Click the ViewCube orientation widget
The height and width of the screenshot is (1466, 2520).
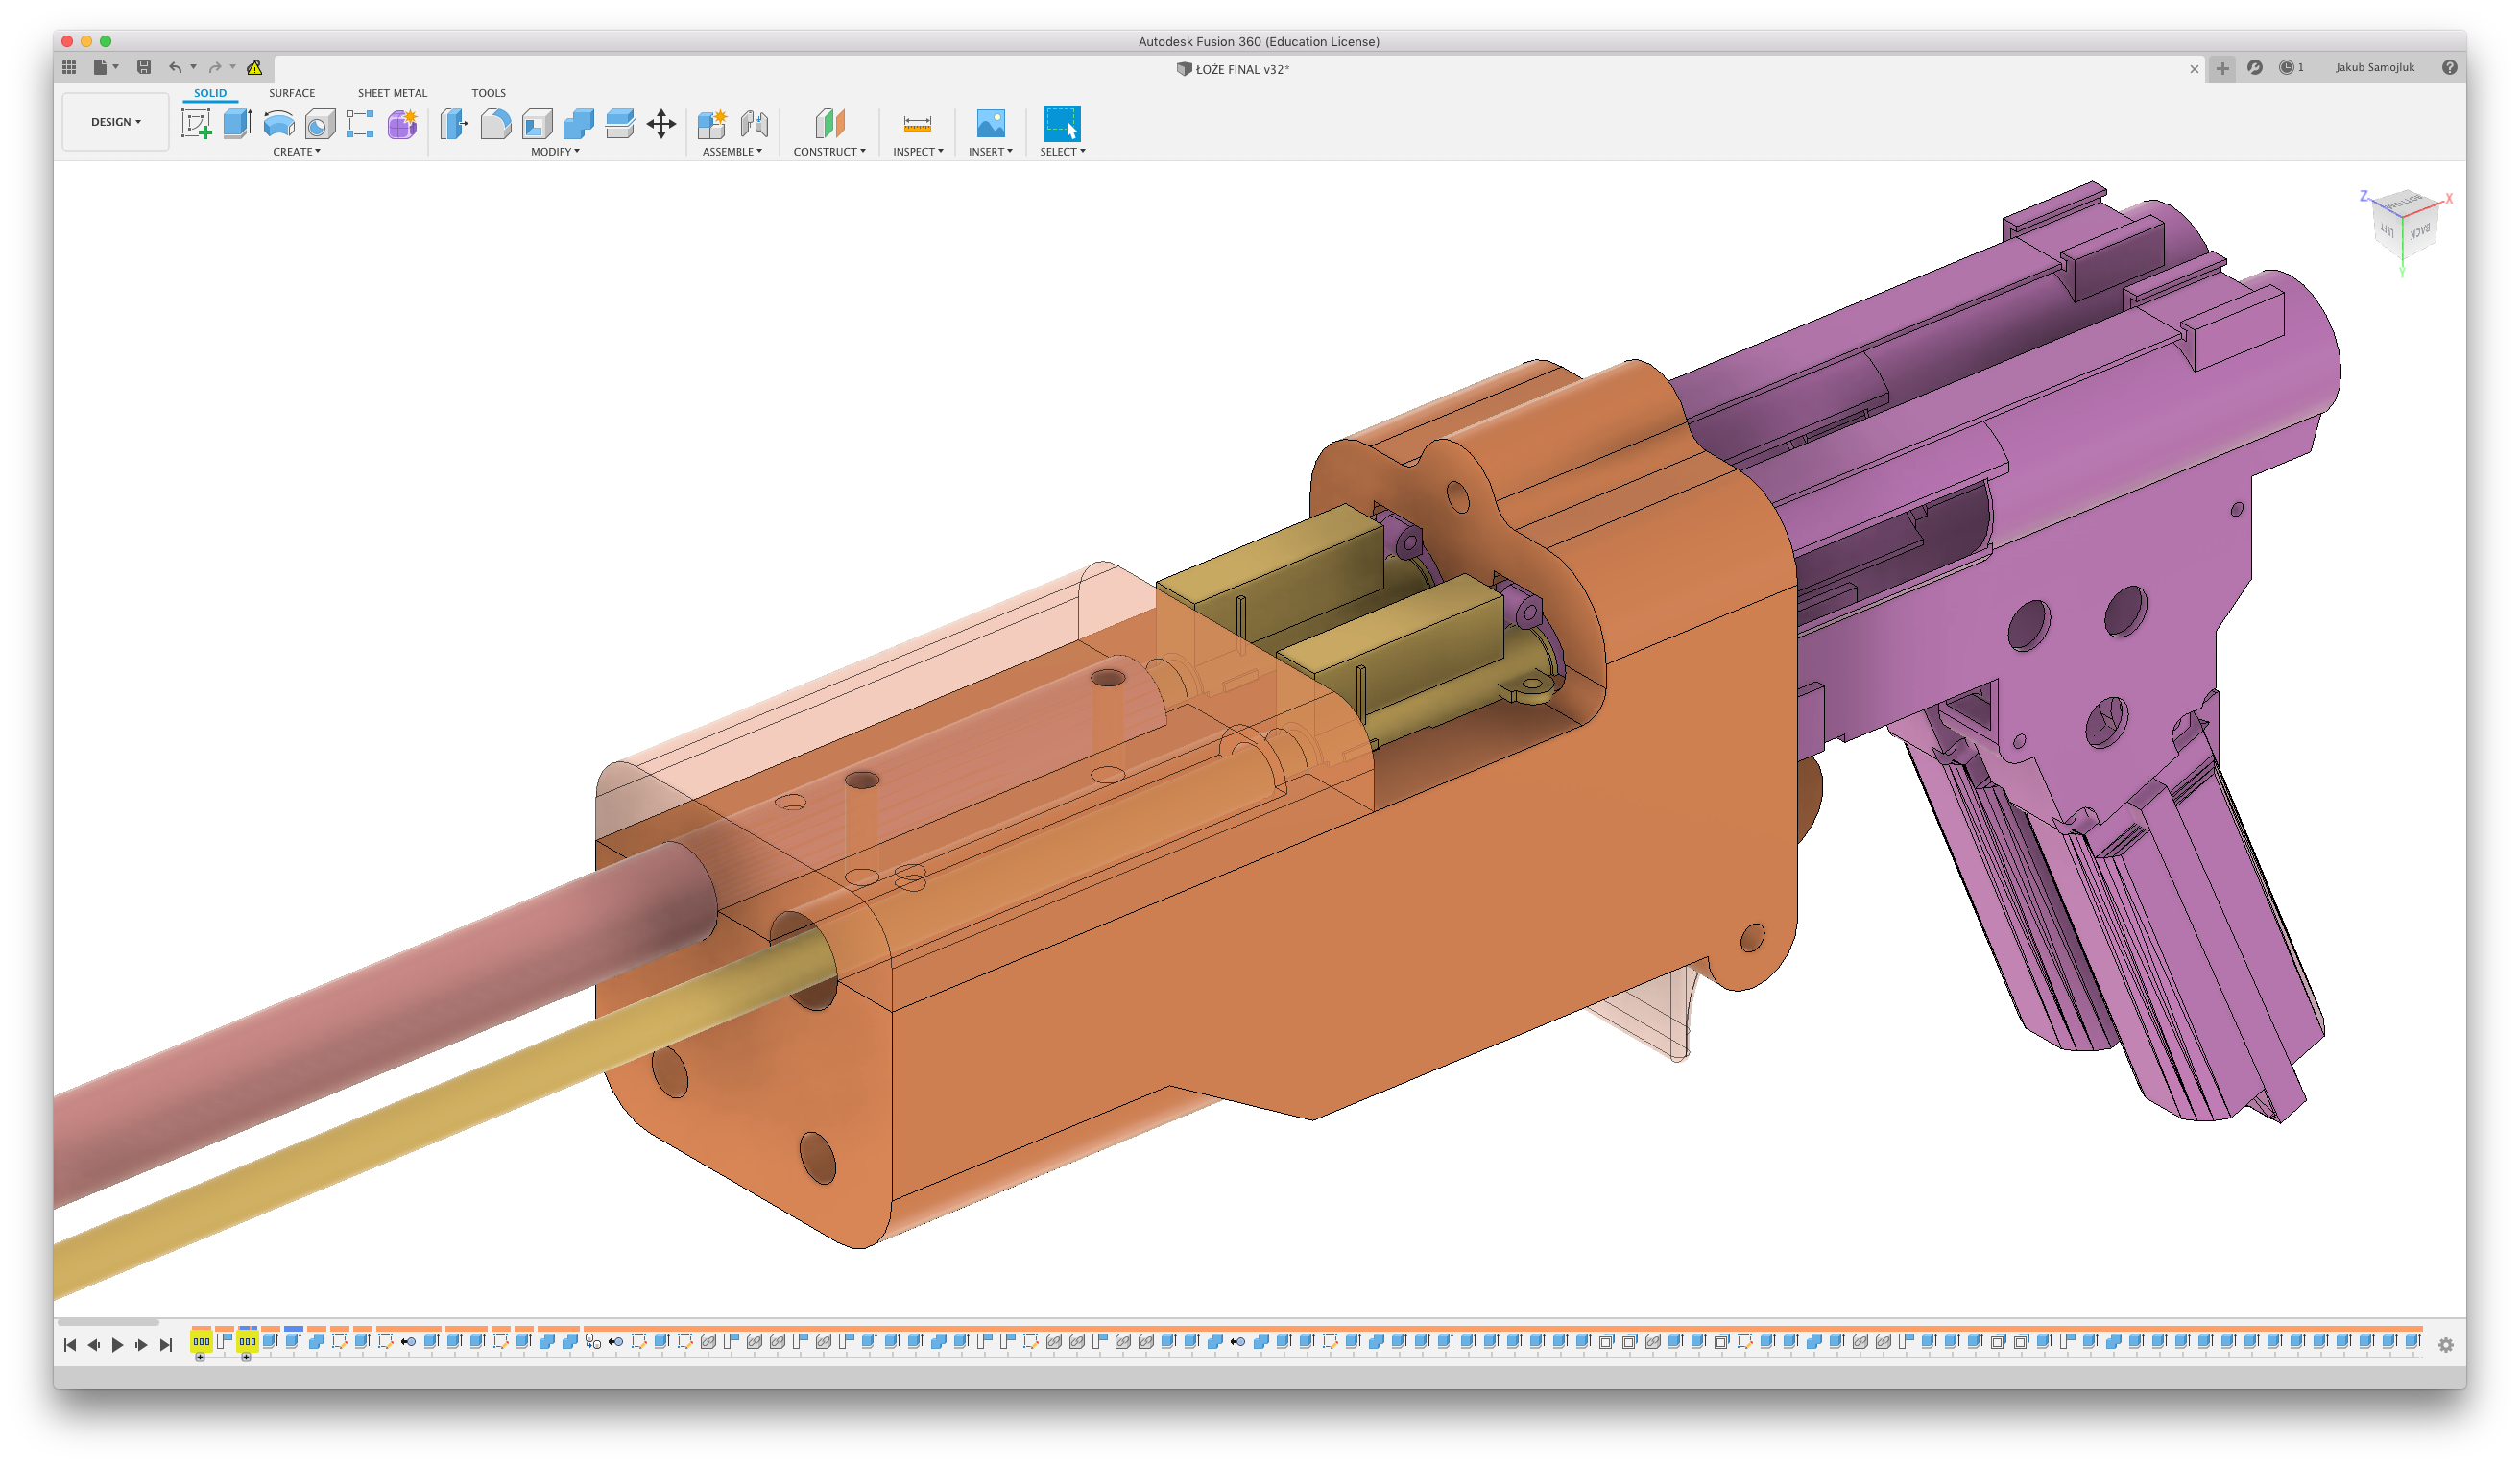pyautogui.click(x=2404, y=227)
